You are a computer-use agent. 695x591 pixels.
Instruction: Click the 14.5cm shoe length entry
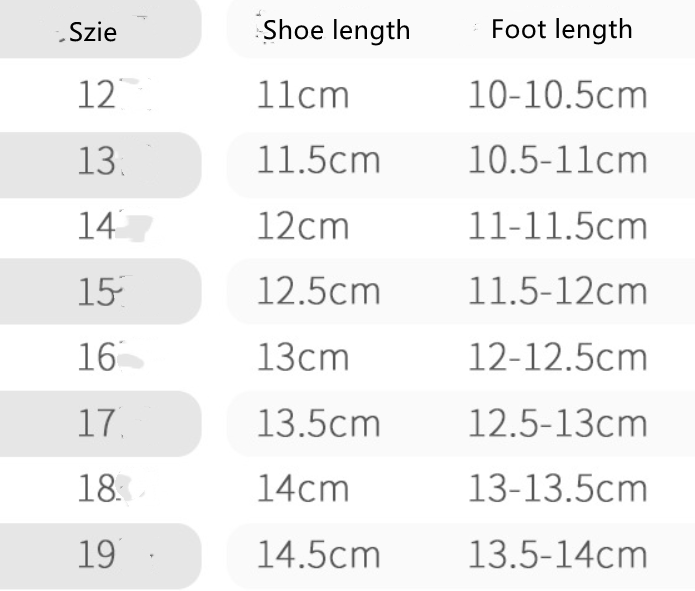click(x=319, y=555)
